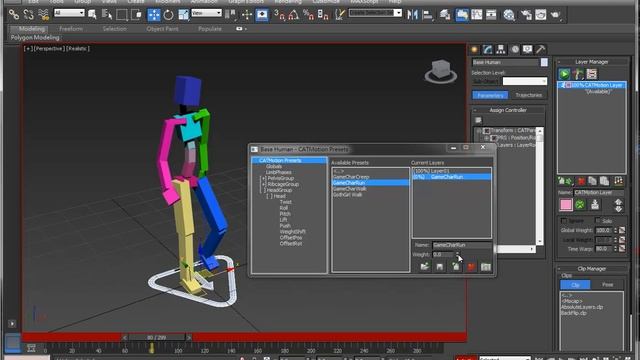Open the Hierarchy command panel tab
Image resolution: width=640 pixels, height=360 pixels.
(x=500, y=49)
